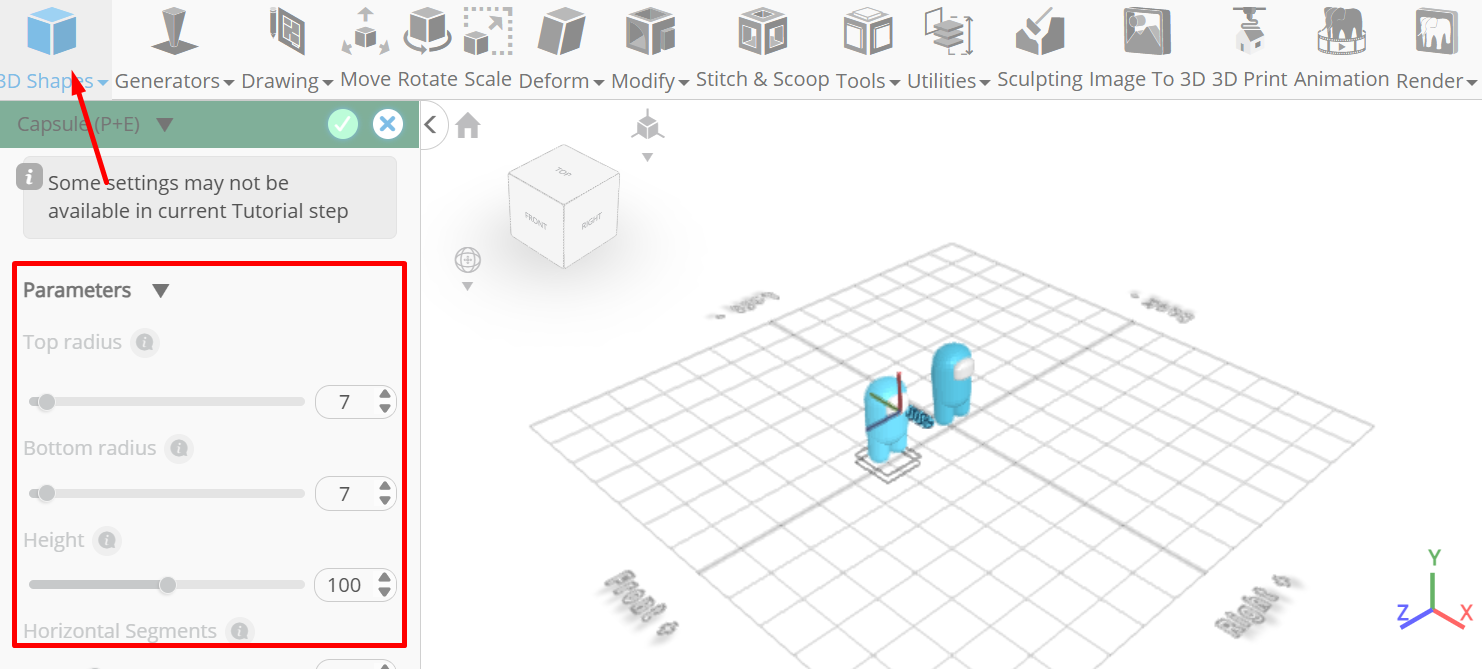Reset view with the home icon
This screenshot has height=669, width=1482.
[x=467, y=125]
